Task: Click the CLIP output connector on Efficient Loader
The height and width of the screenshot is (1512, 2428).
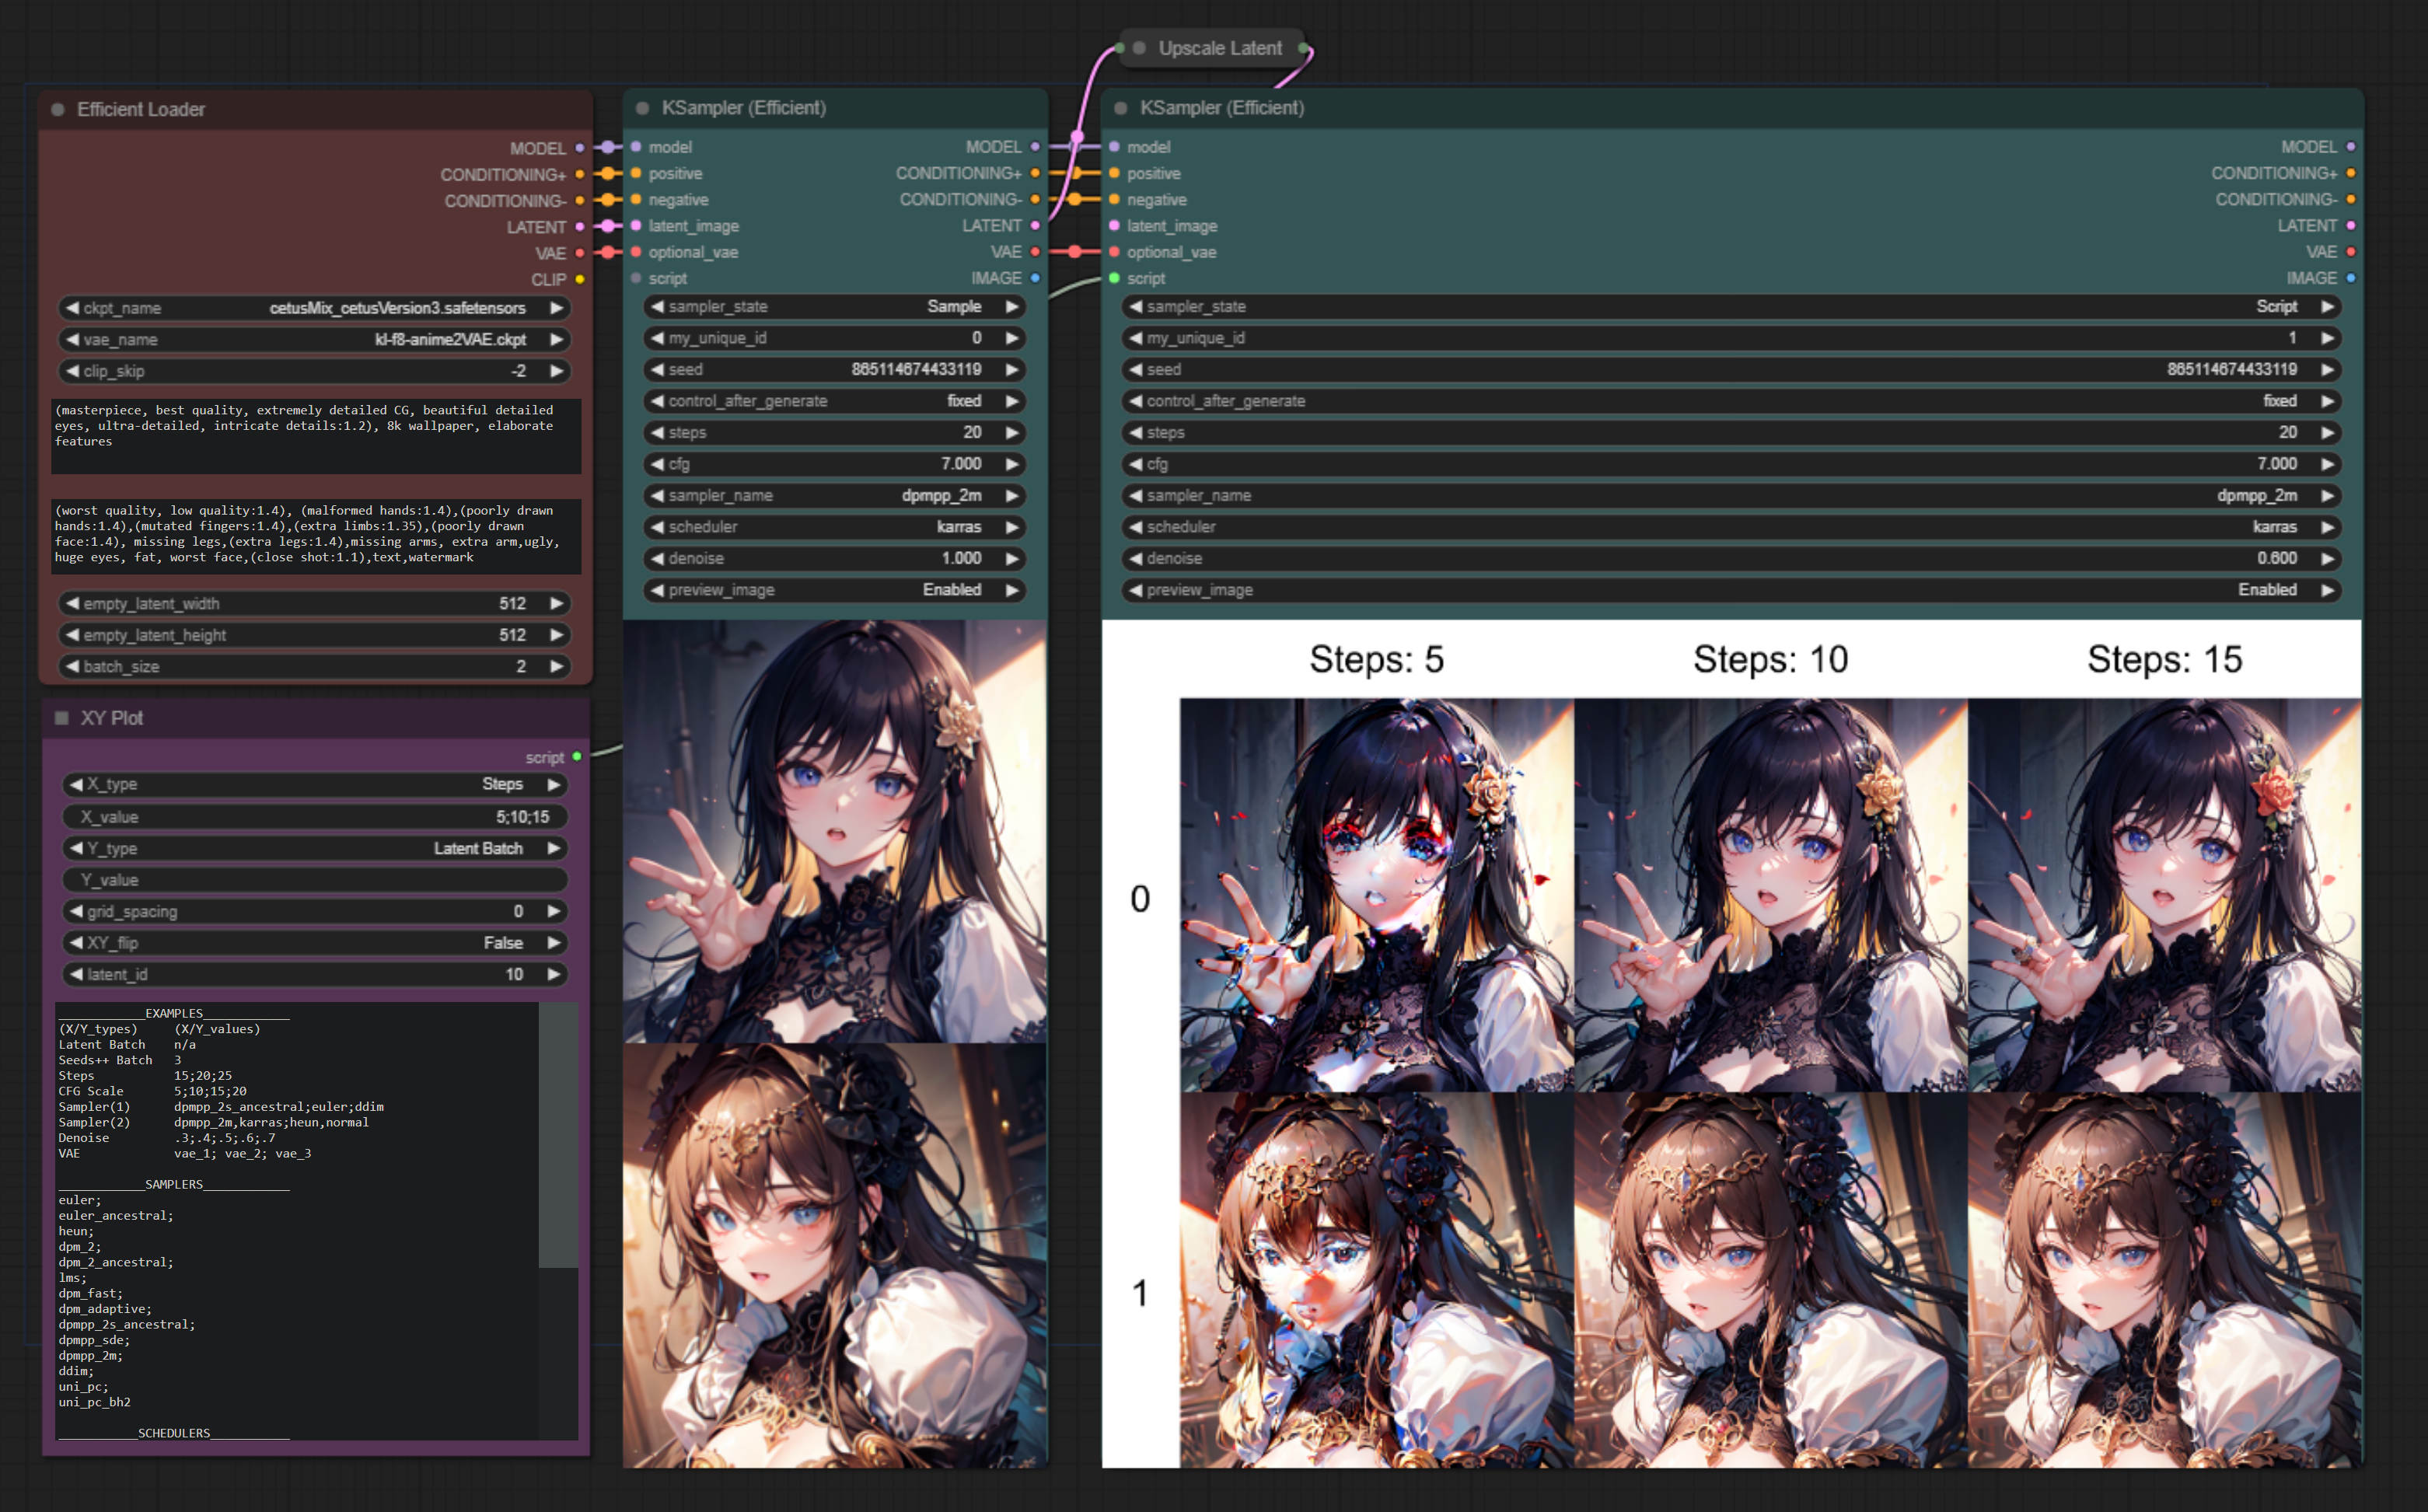Action: point(580,280)
